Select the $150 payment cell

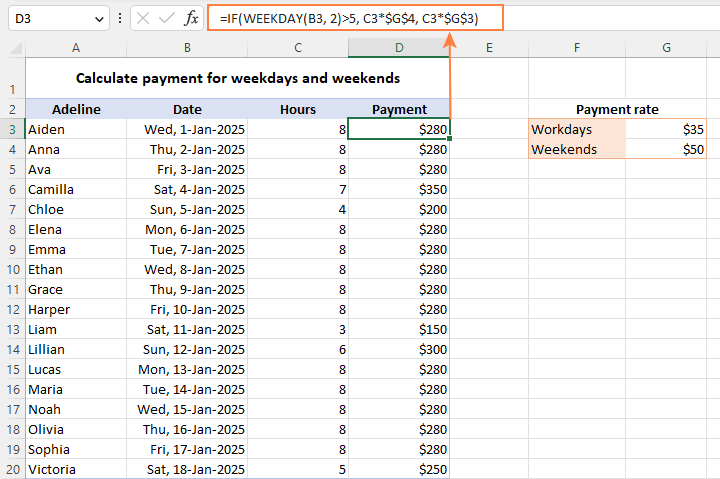[399, 330]
